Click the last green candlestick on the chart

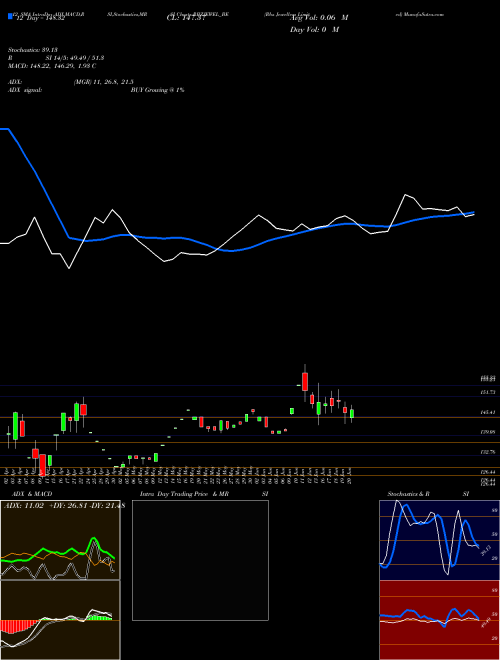pyautogui.click(x=352, y=414)
